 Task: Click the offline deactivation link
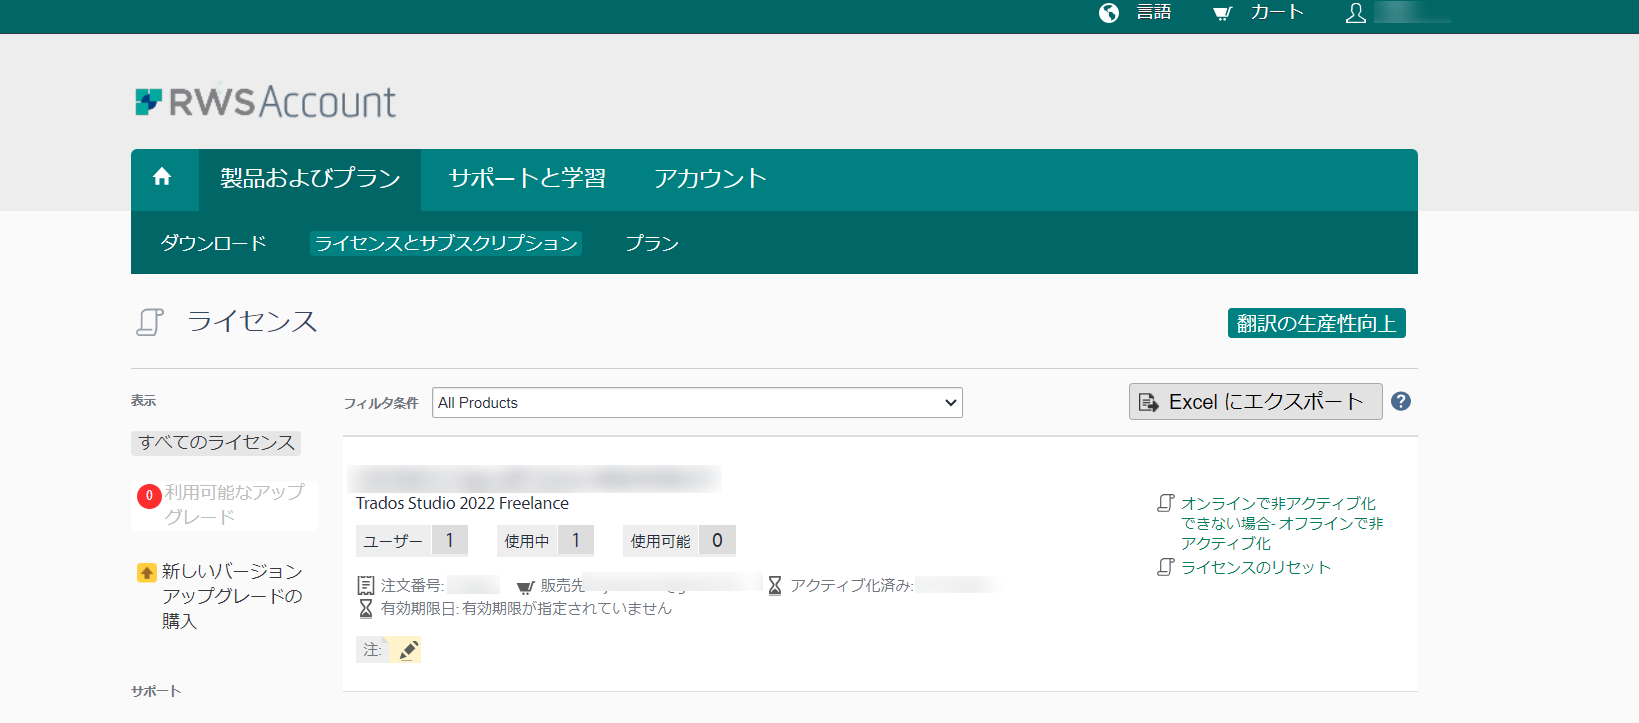(1280, 523)
